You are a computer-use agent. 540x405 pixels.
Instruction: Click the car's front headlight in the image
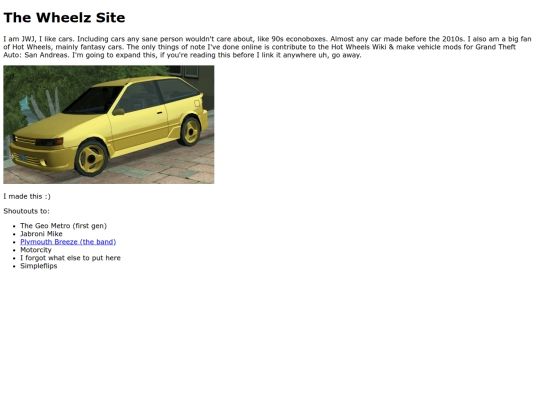point(49,142)
